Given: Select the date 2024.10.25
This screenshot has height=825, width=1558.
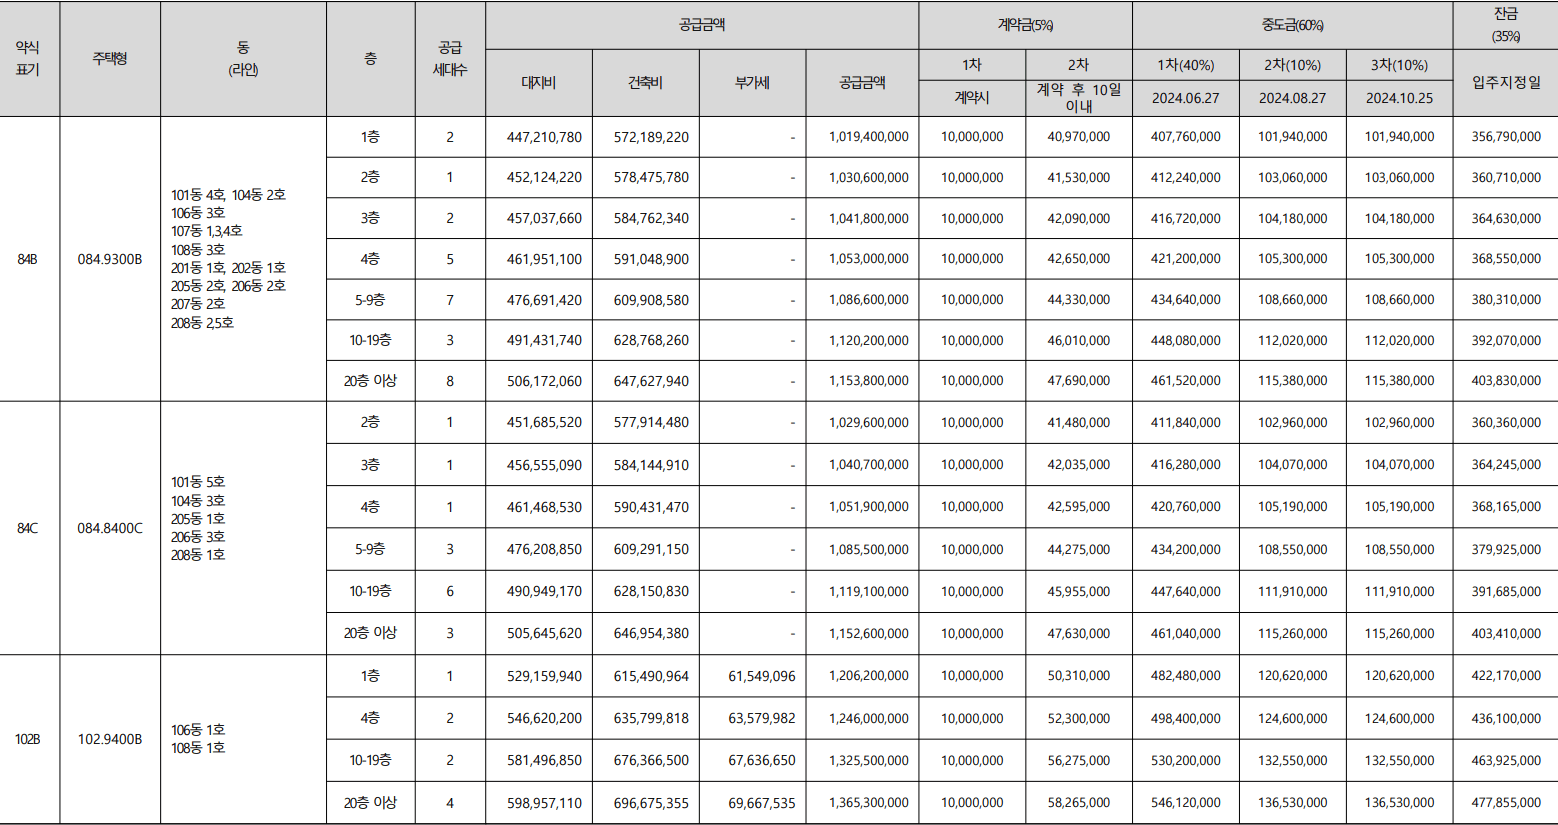Looking at the screenshot, I should point(1399,98).
